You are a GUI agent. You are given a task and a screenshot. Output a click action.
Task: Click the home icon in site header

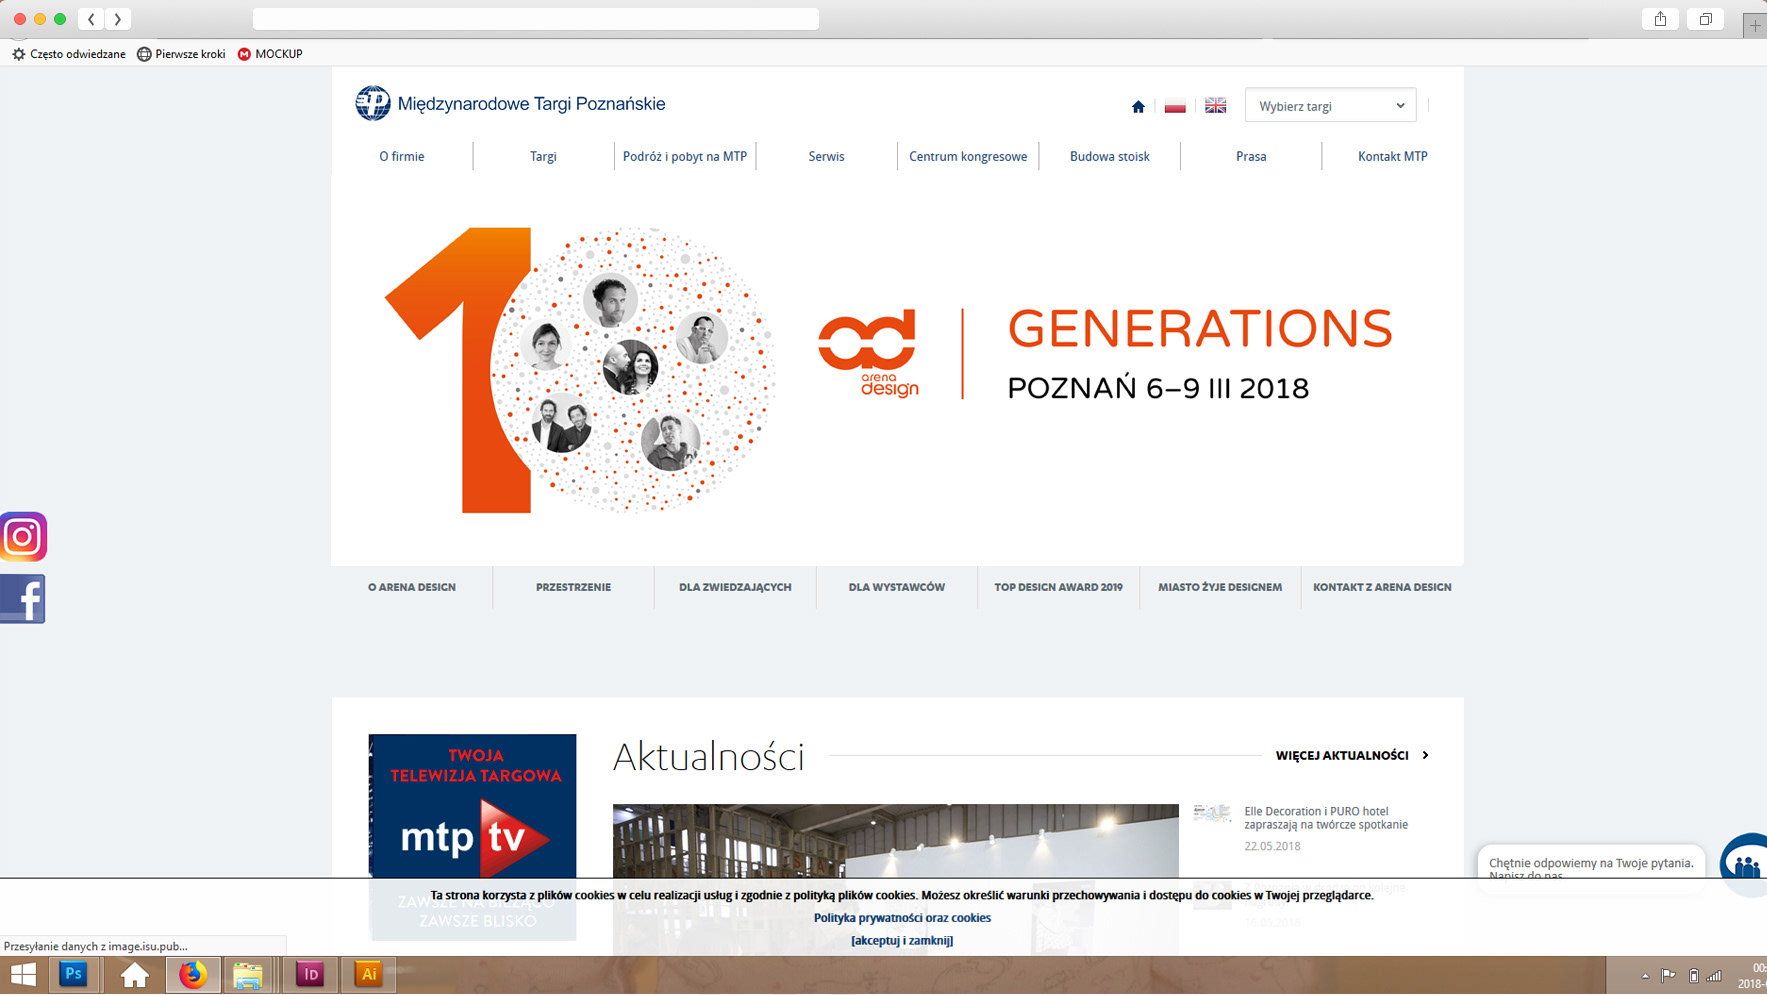coord(1138,106)
